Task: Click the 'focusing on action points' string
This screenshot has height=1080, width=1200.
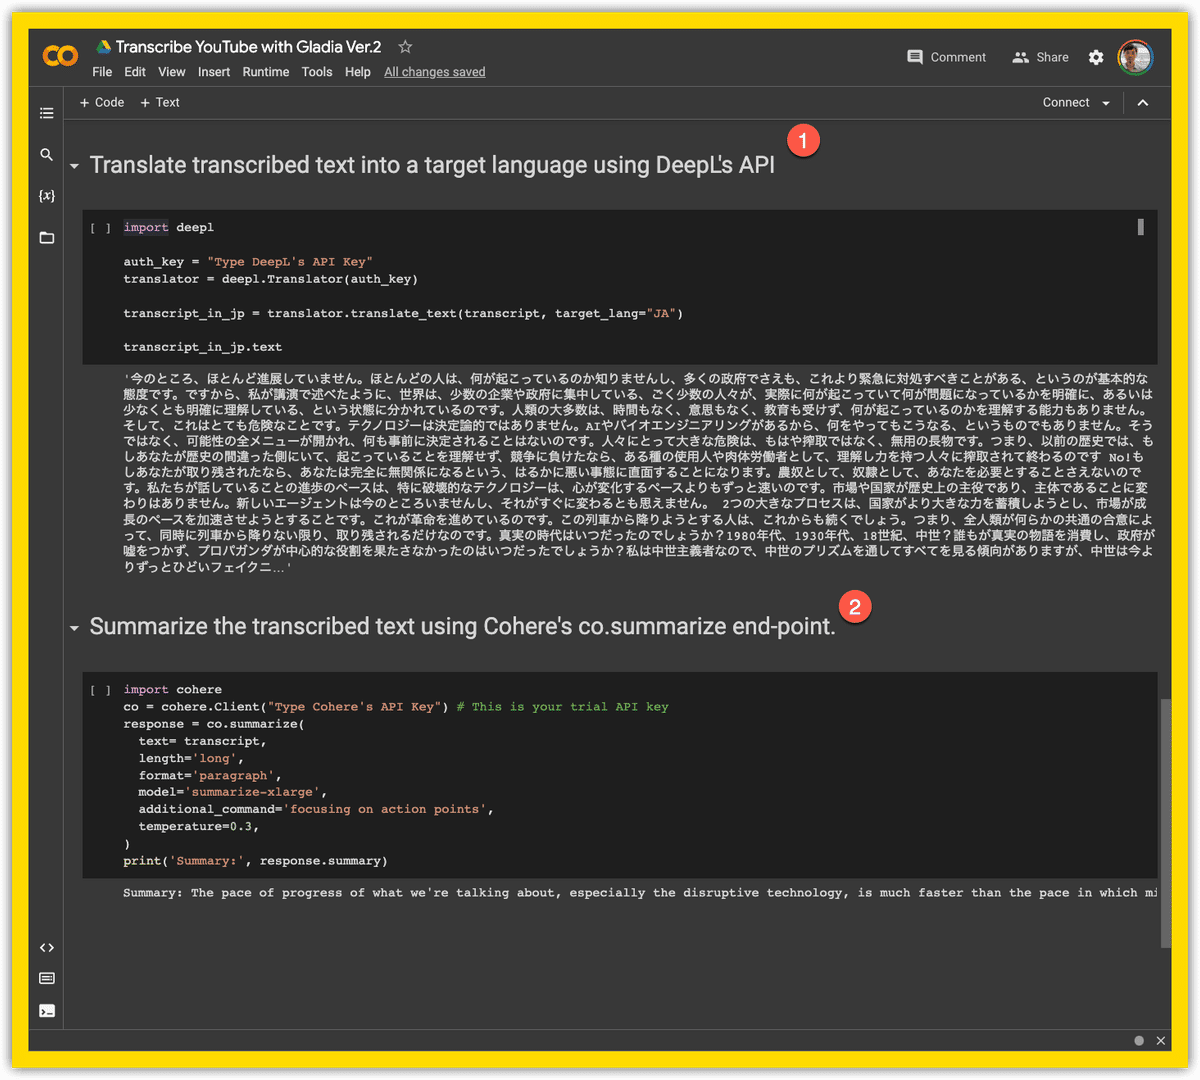Action: [385, 809]
